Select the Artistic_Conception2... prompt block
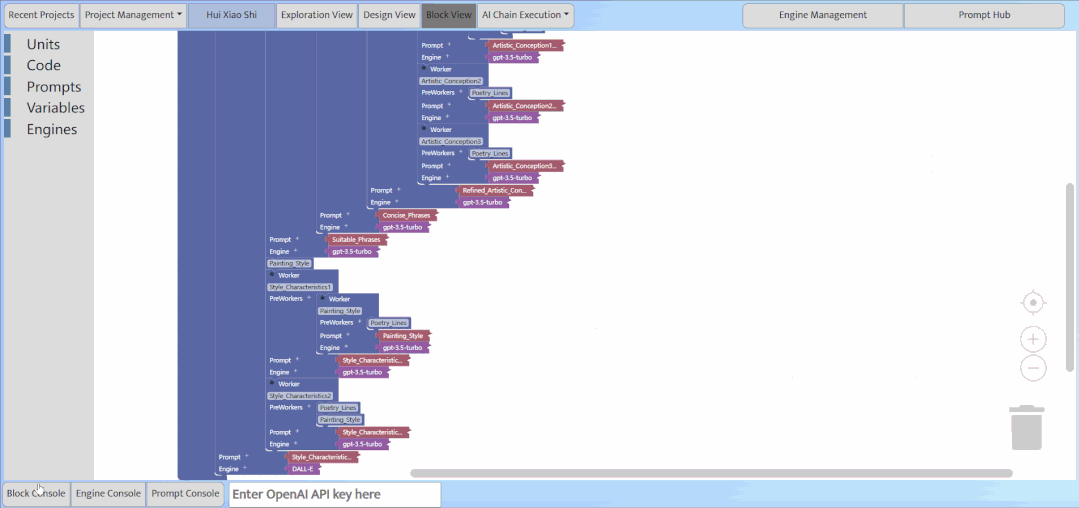Screen dimensions: 1079x508 click(524, 105)
